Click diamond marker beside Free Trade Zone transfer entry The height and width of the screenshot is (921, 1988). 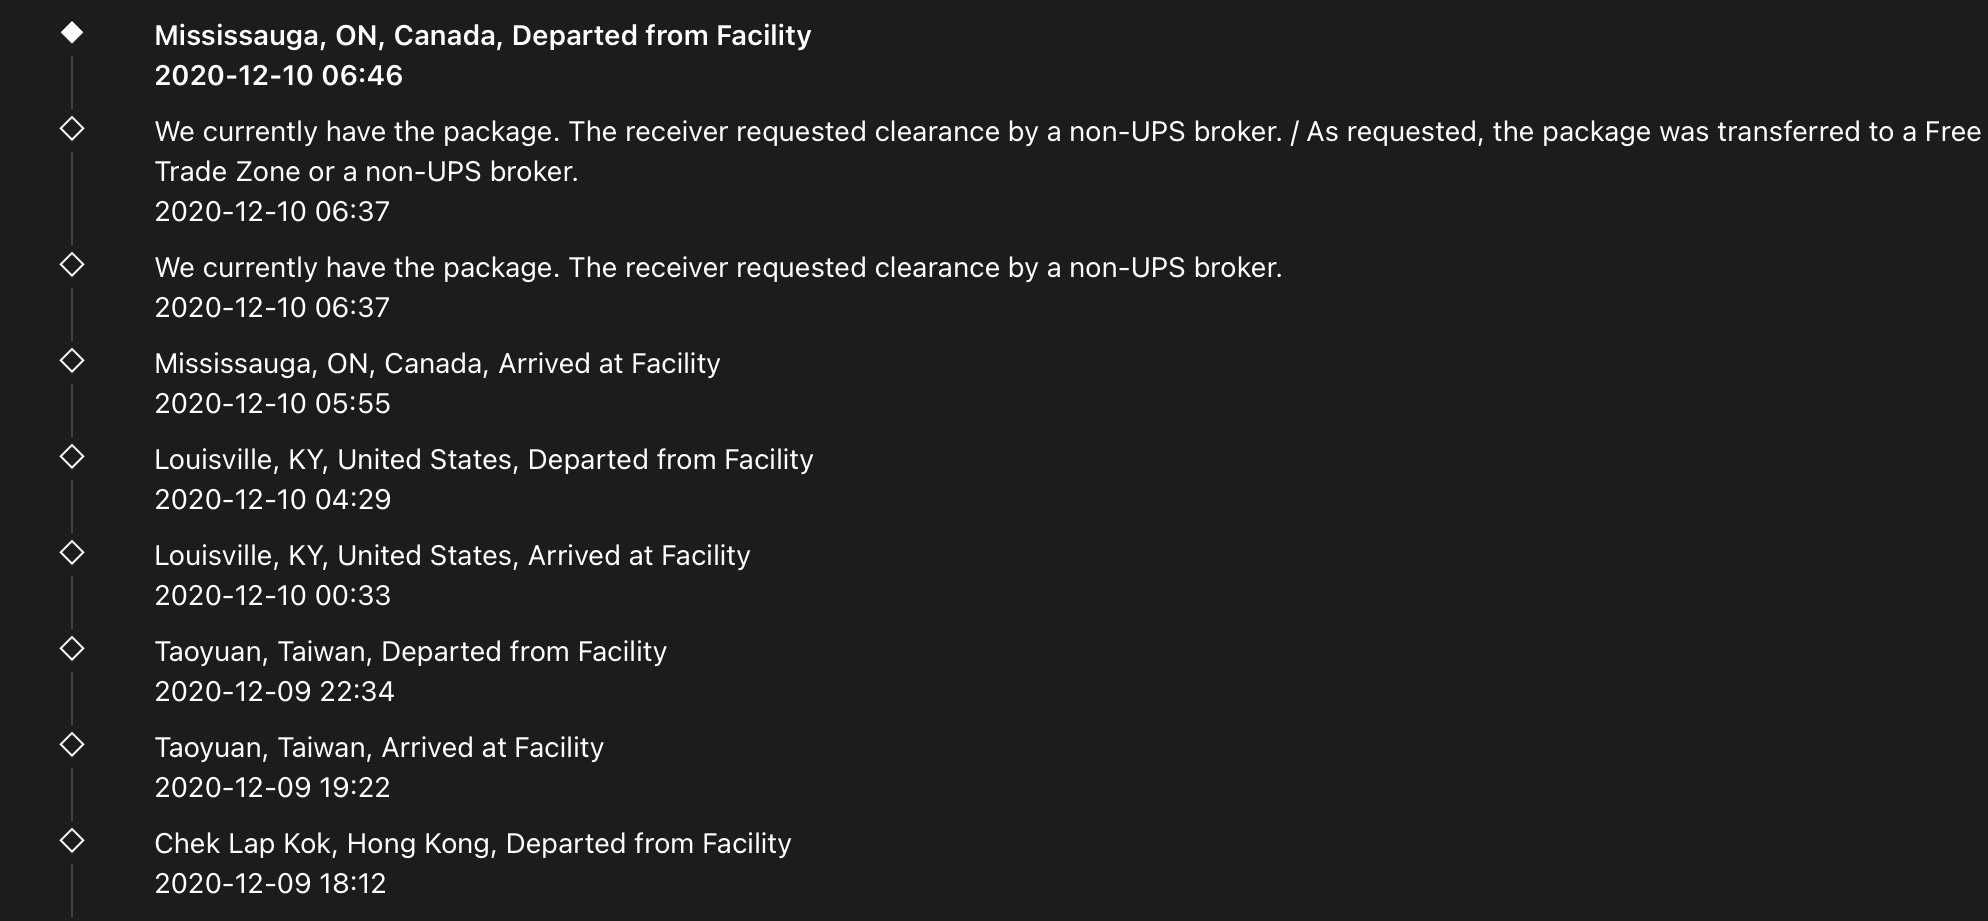click(72, 129)
